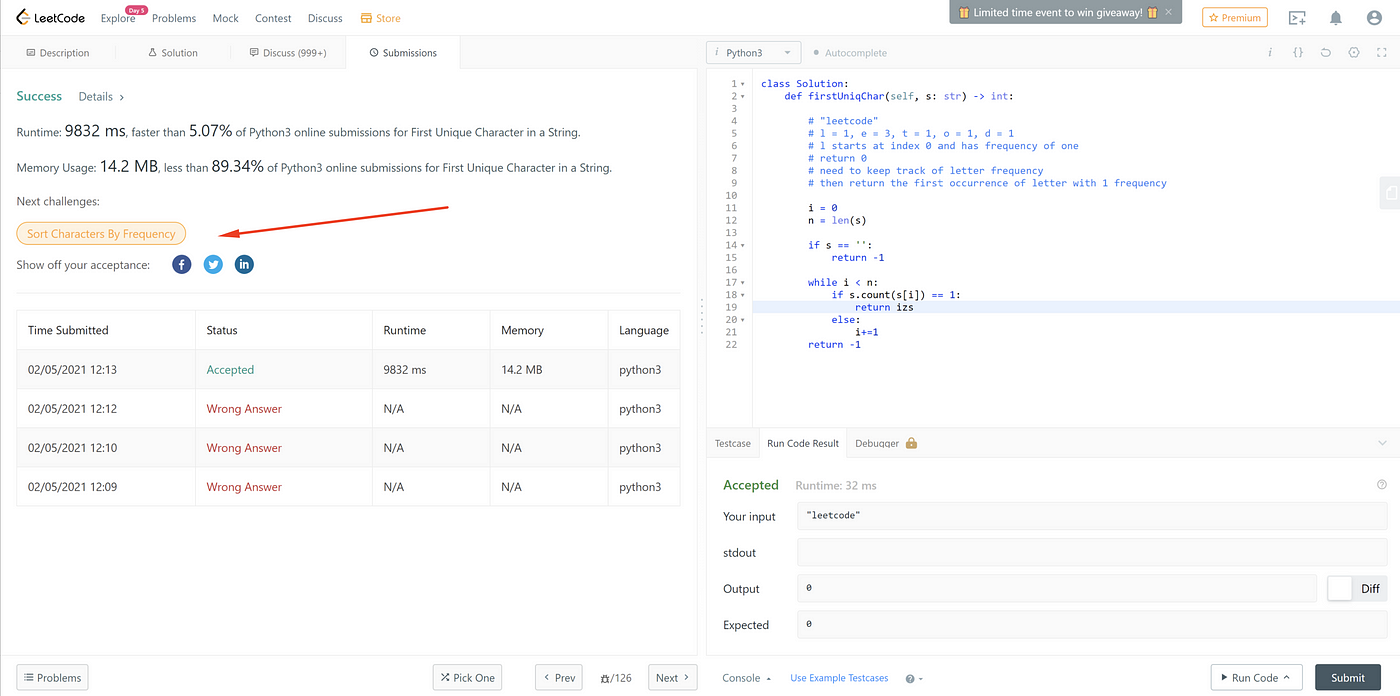The width and height of the screenshot is (1400, 696).
Task: Submit the solution
Action: tap(1347, 677)
